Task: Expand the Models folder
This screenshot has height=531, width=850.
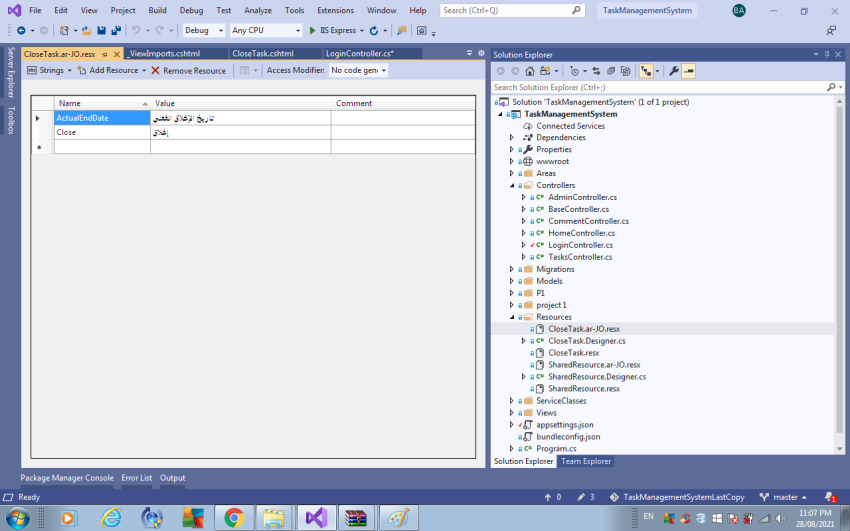Action: (512, 281)
